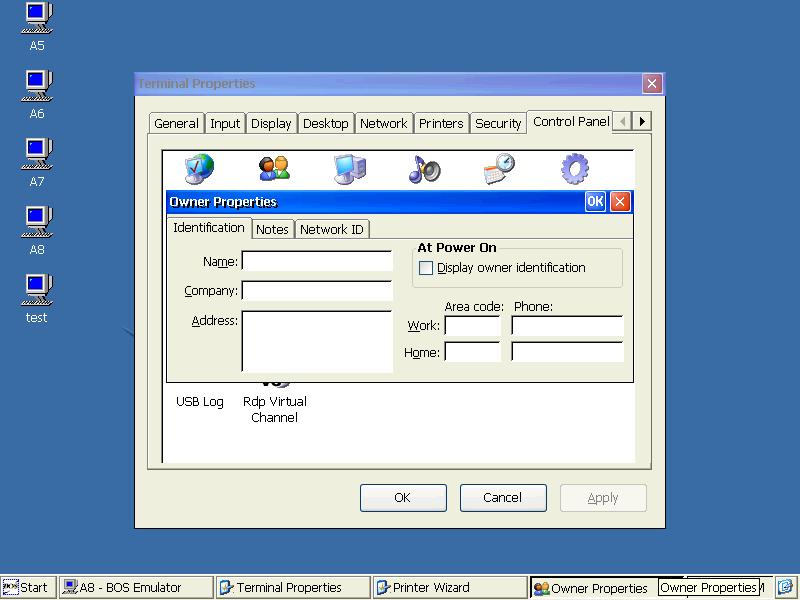Open the globe with checkmark control panel icon
800x600 pixels.
tap(199, 168)
